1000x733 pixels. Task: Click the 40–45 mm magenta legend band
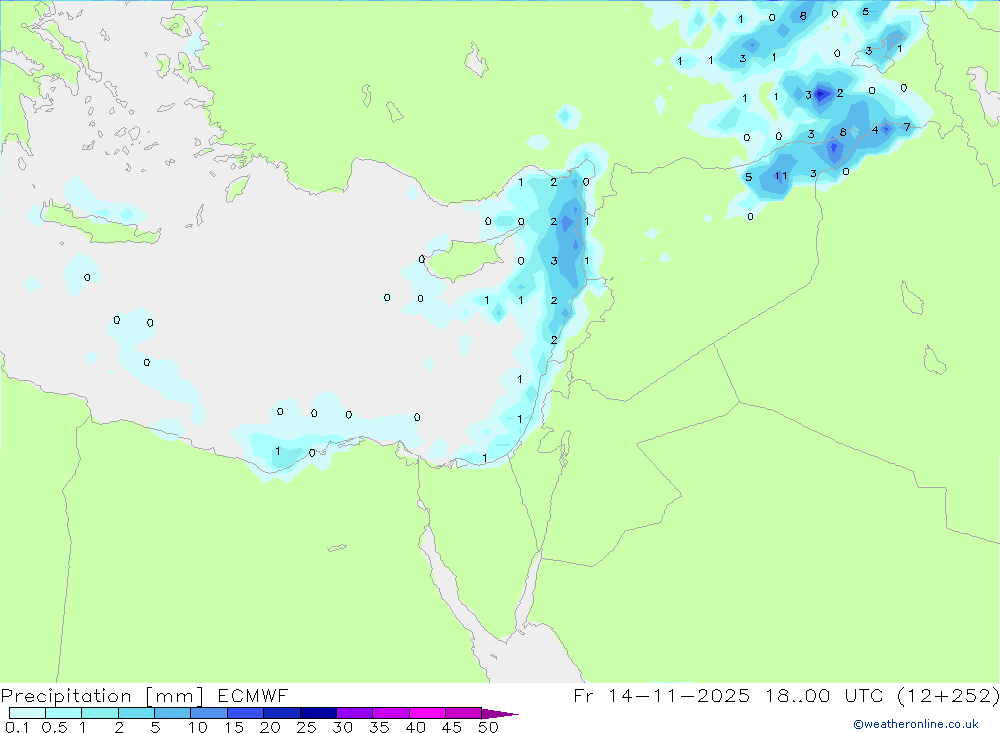[427, 713]
